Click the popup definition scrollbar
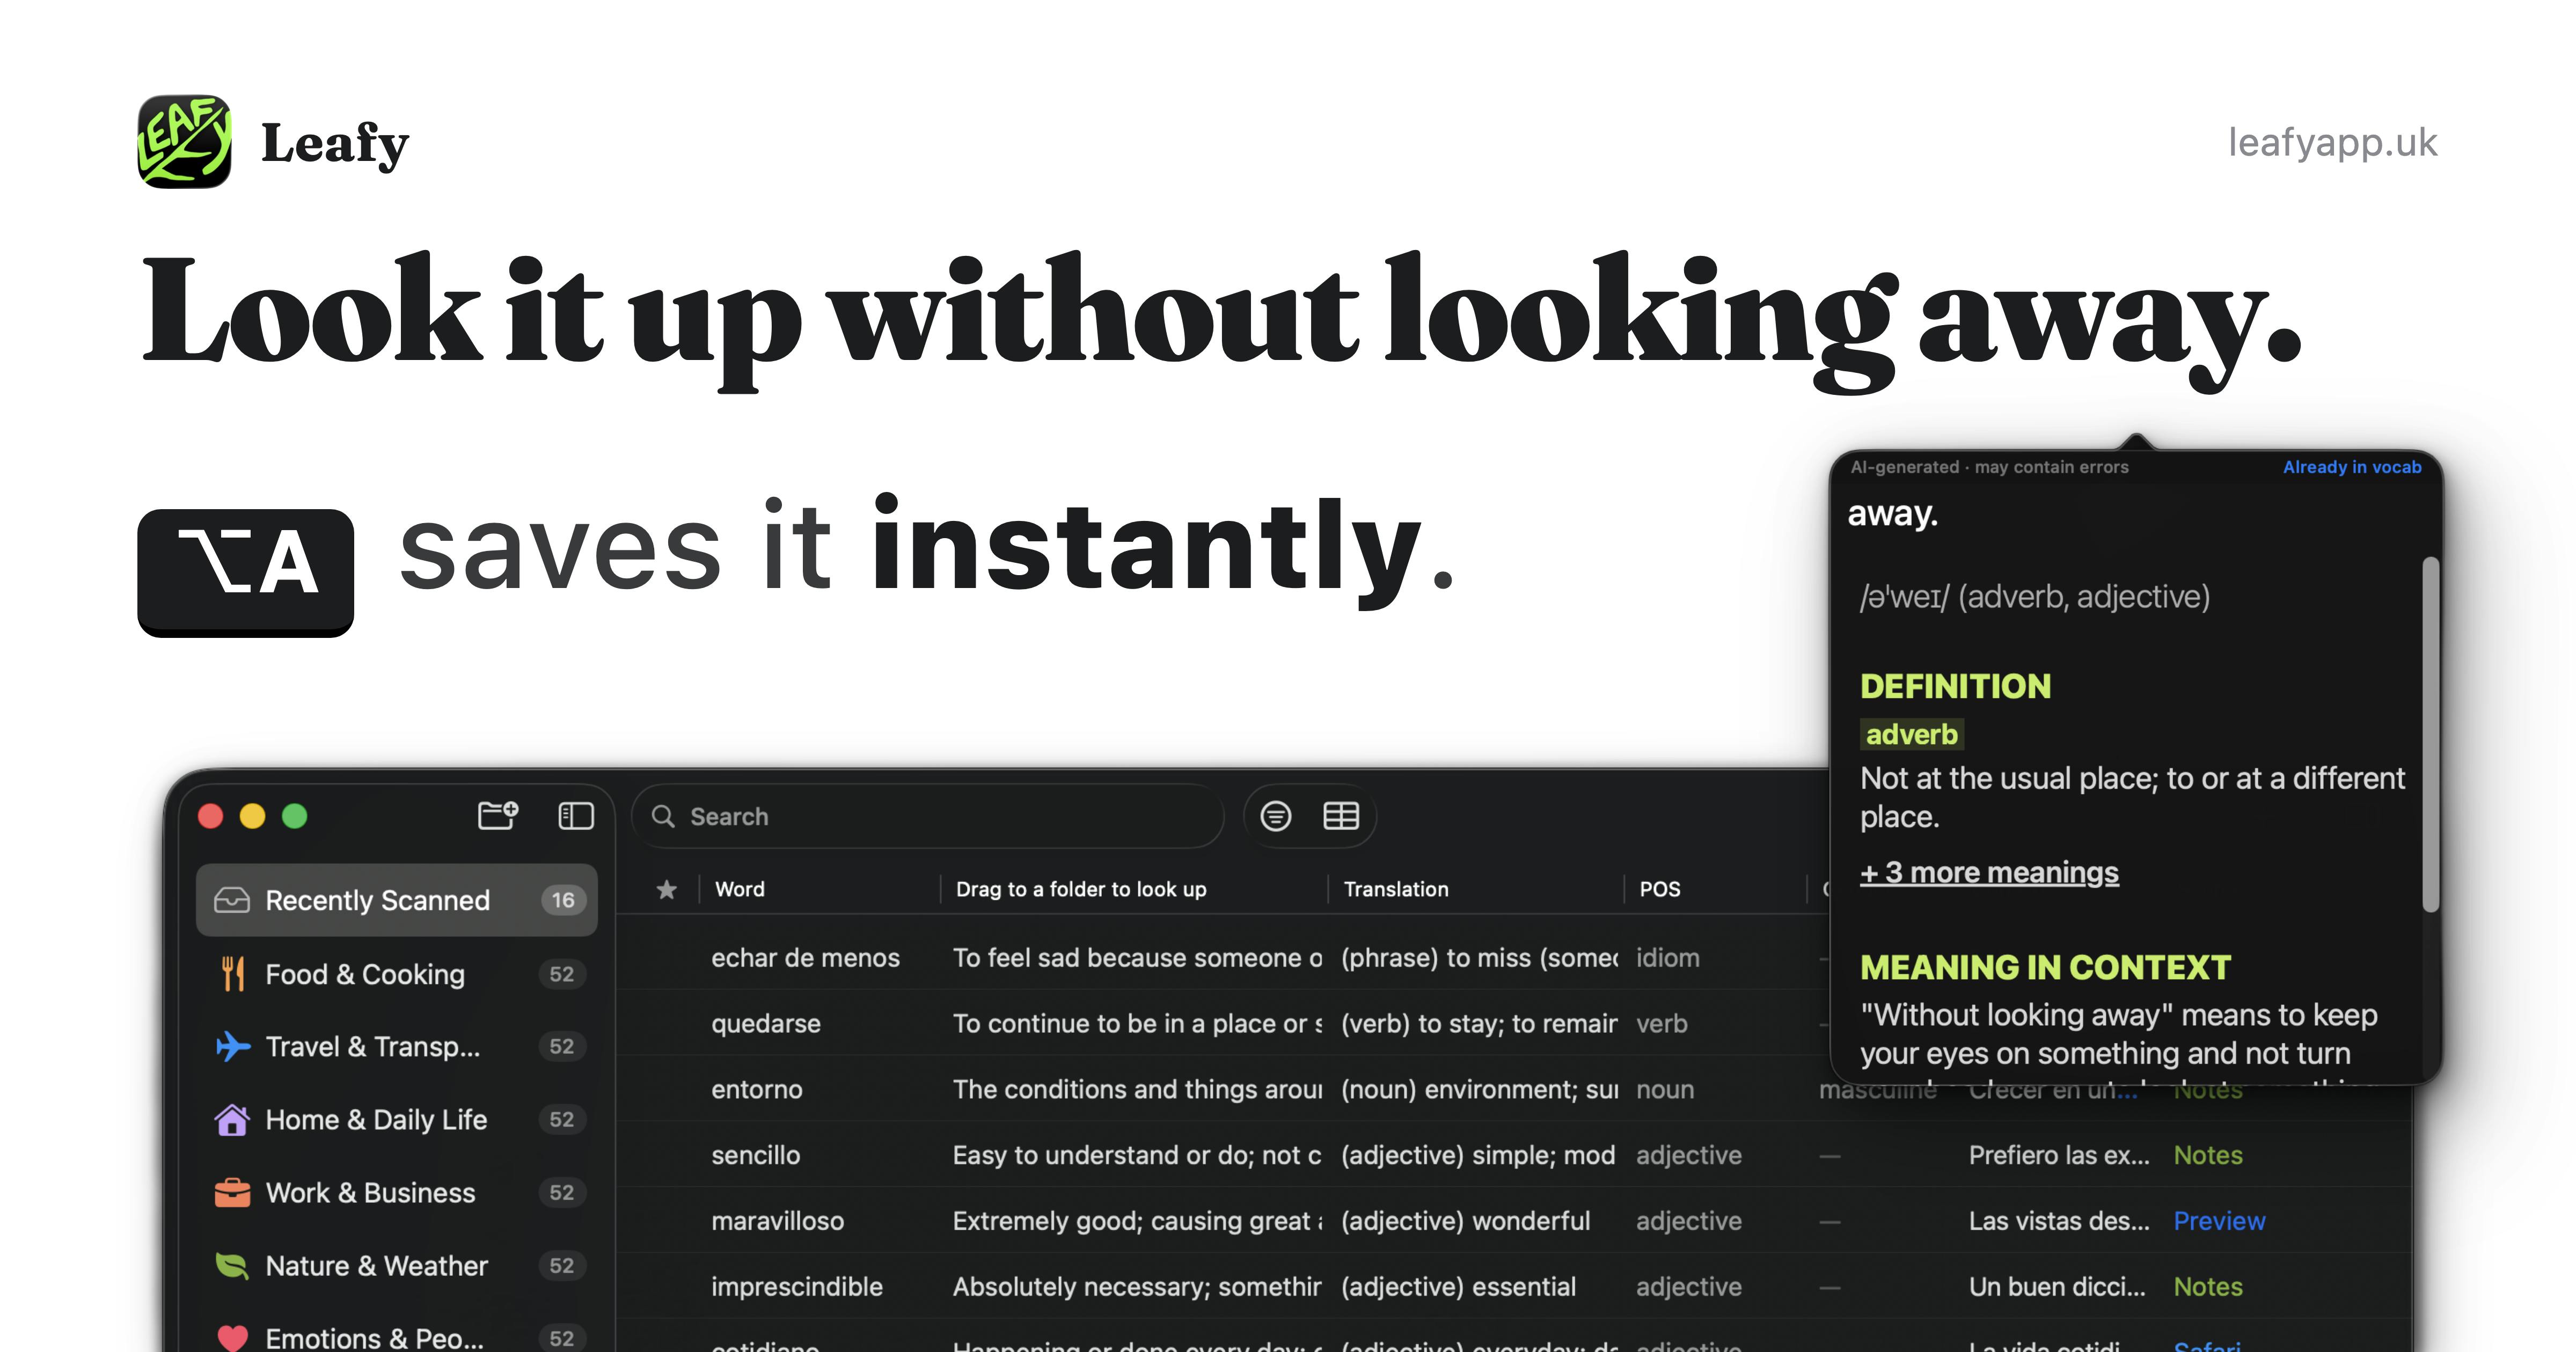The width and height of the screenshot is (2576, 1352). tap(2430, 734)
